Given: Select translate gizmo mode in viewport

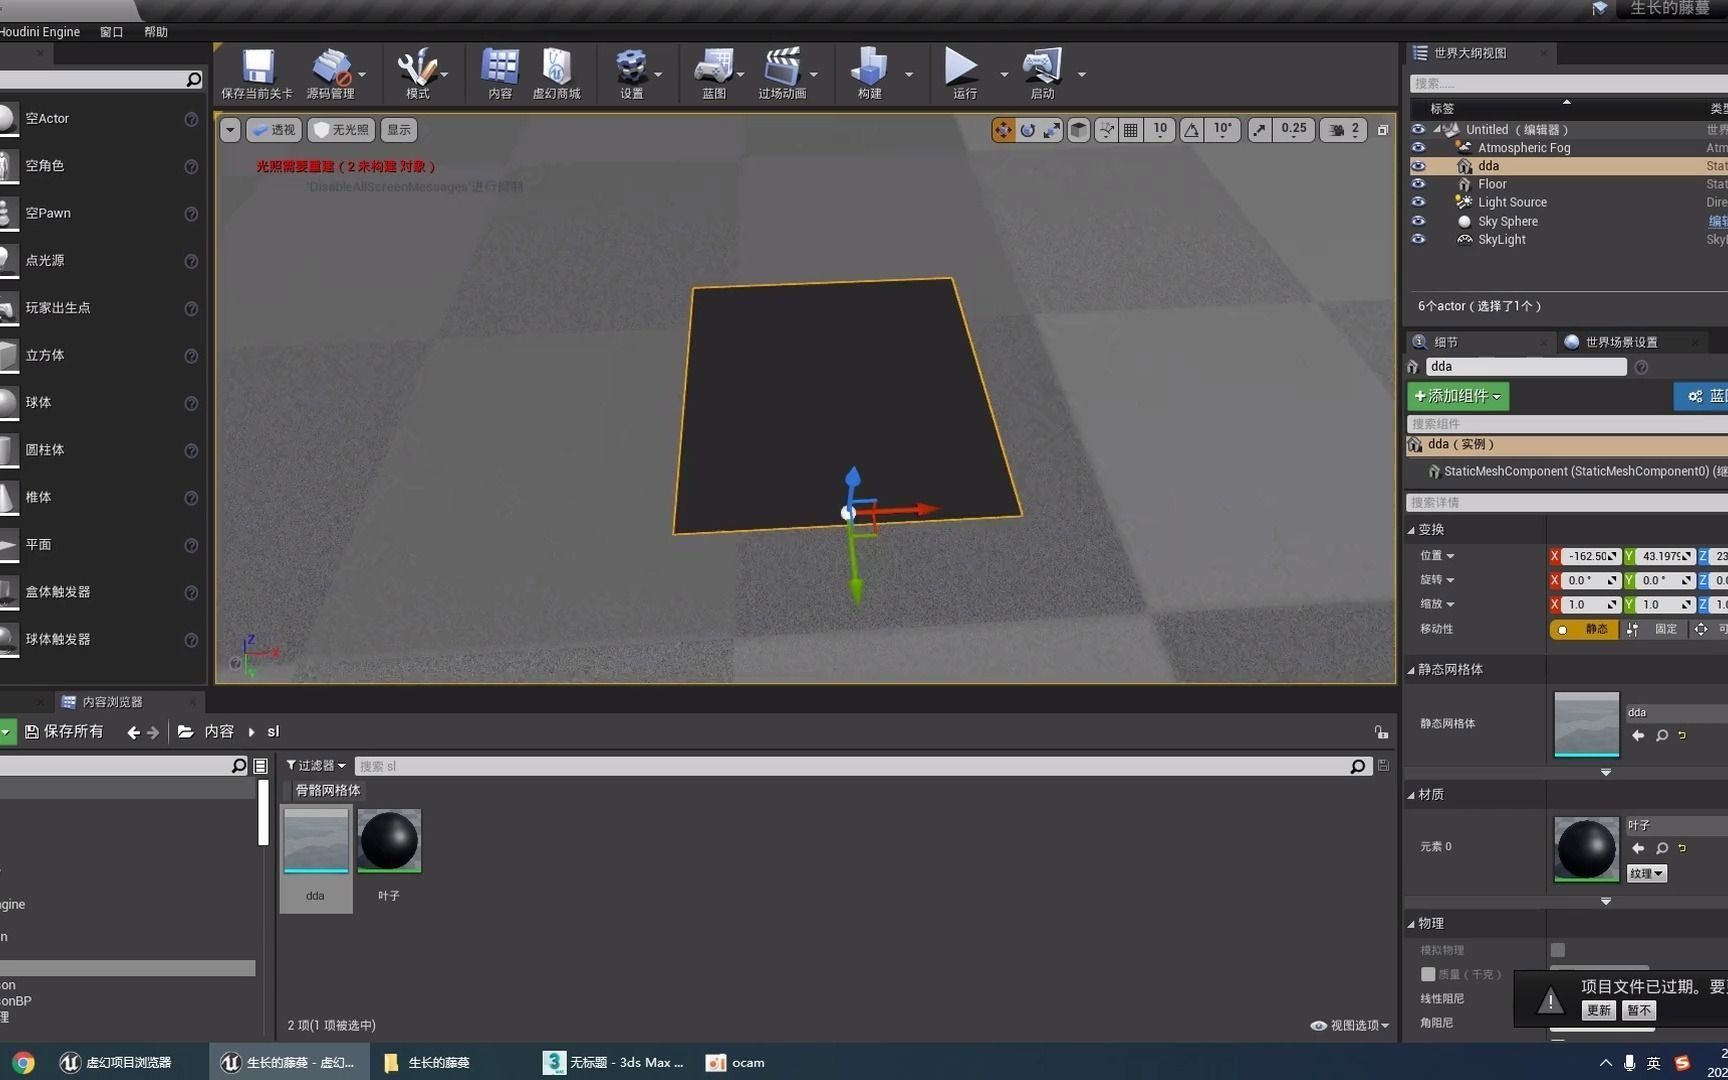Looking at the screenshot, I should point(1003,130).
